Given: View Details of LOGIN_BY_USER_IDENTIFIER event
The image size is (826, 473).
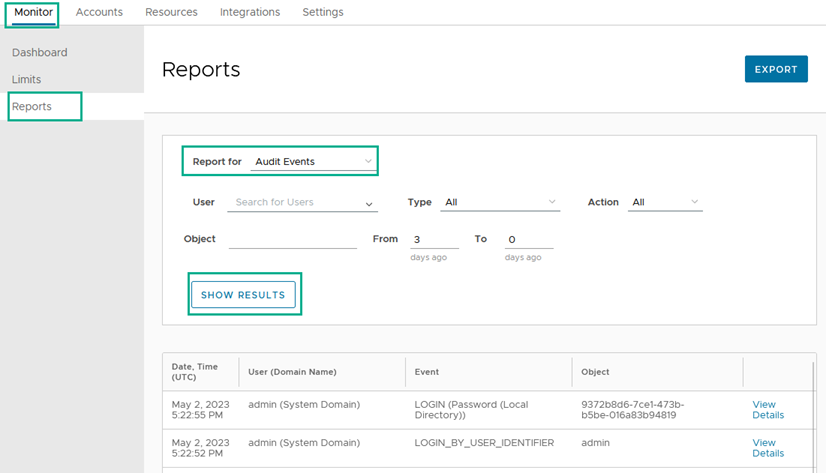Looking at the screenshot, I should pos(768,448).
